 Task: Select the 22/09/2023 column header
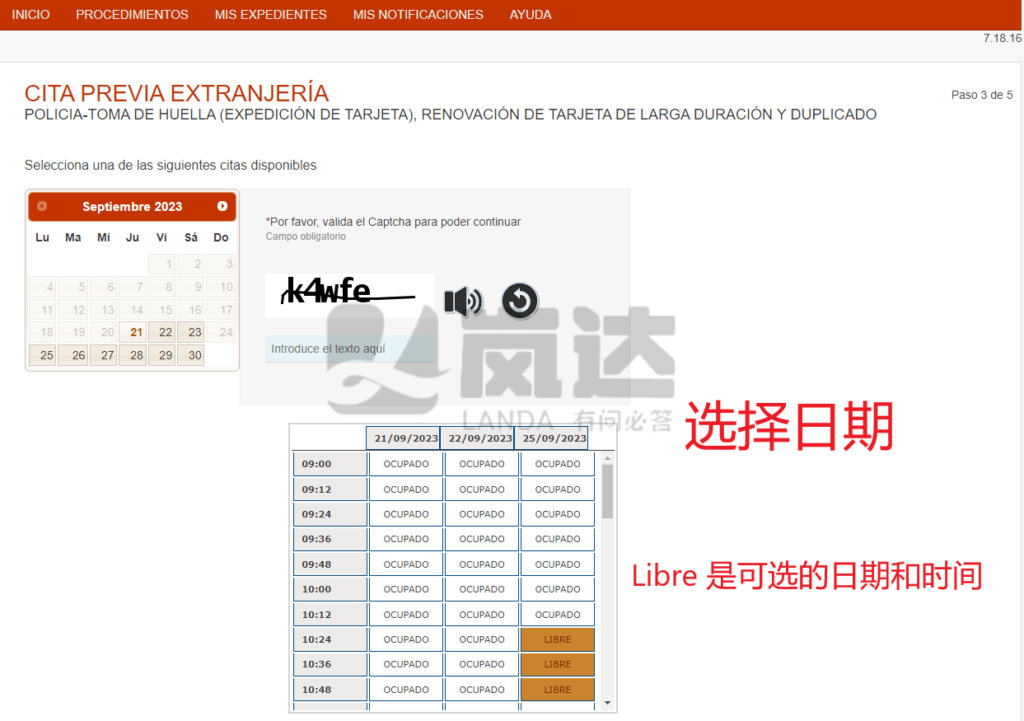tap(482, 438)
